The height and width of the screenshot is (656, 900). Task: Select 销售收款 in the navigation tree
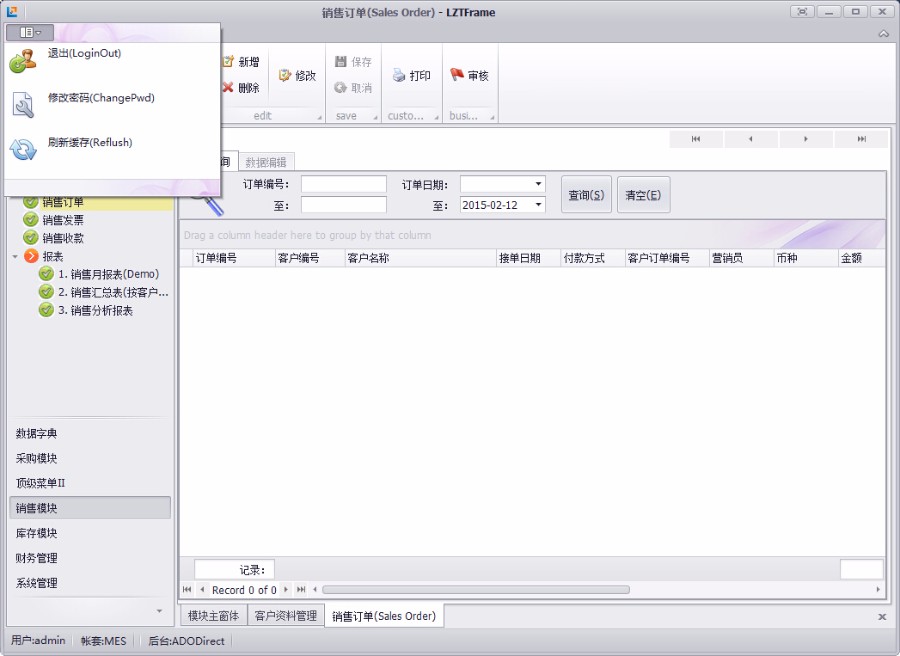pyautogui.click(x=63, y=238)
